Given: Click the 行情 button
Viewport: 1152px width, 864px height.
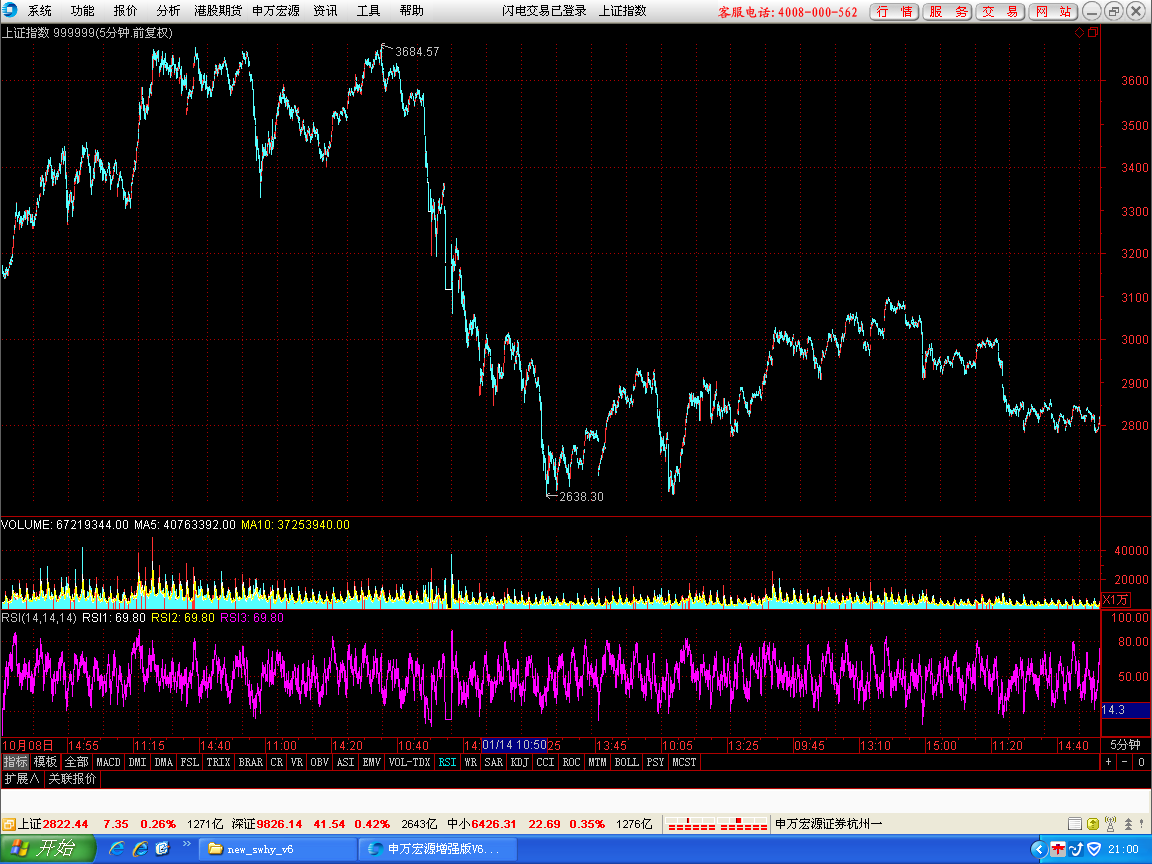Looking at the screenshot, I should point(894,12).
